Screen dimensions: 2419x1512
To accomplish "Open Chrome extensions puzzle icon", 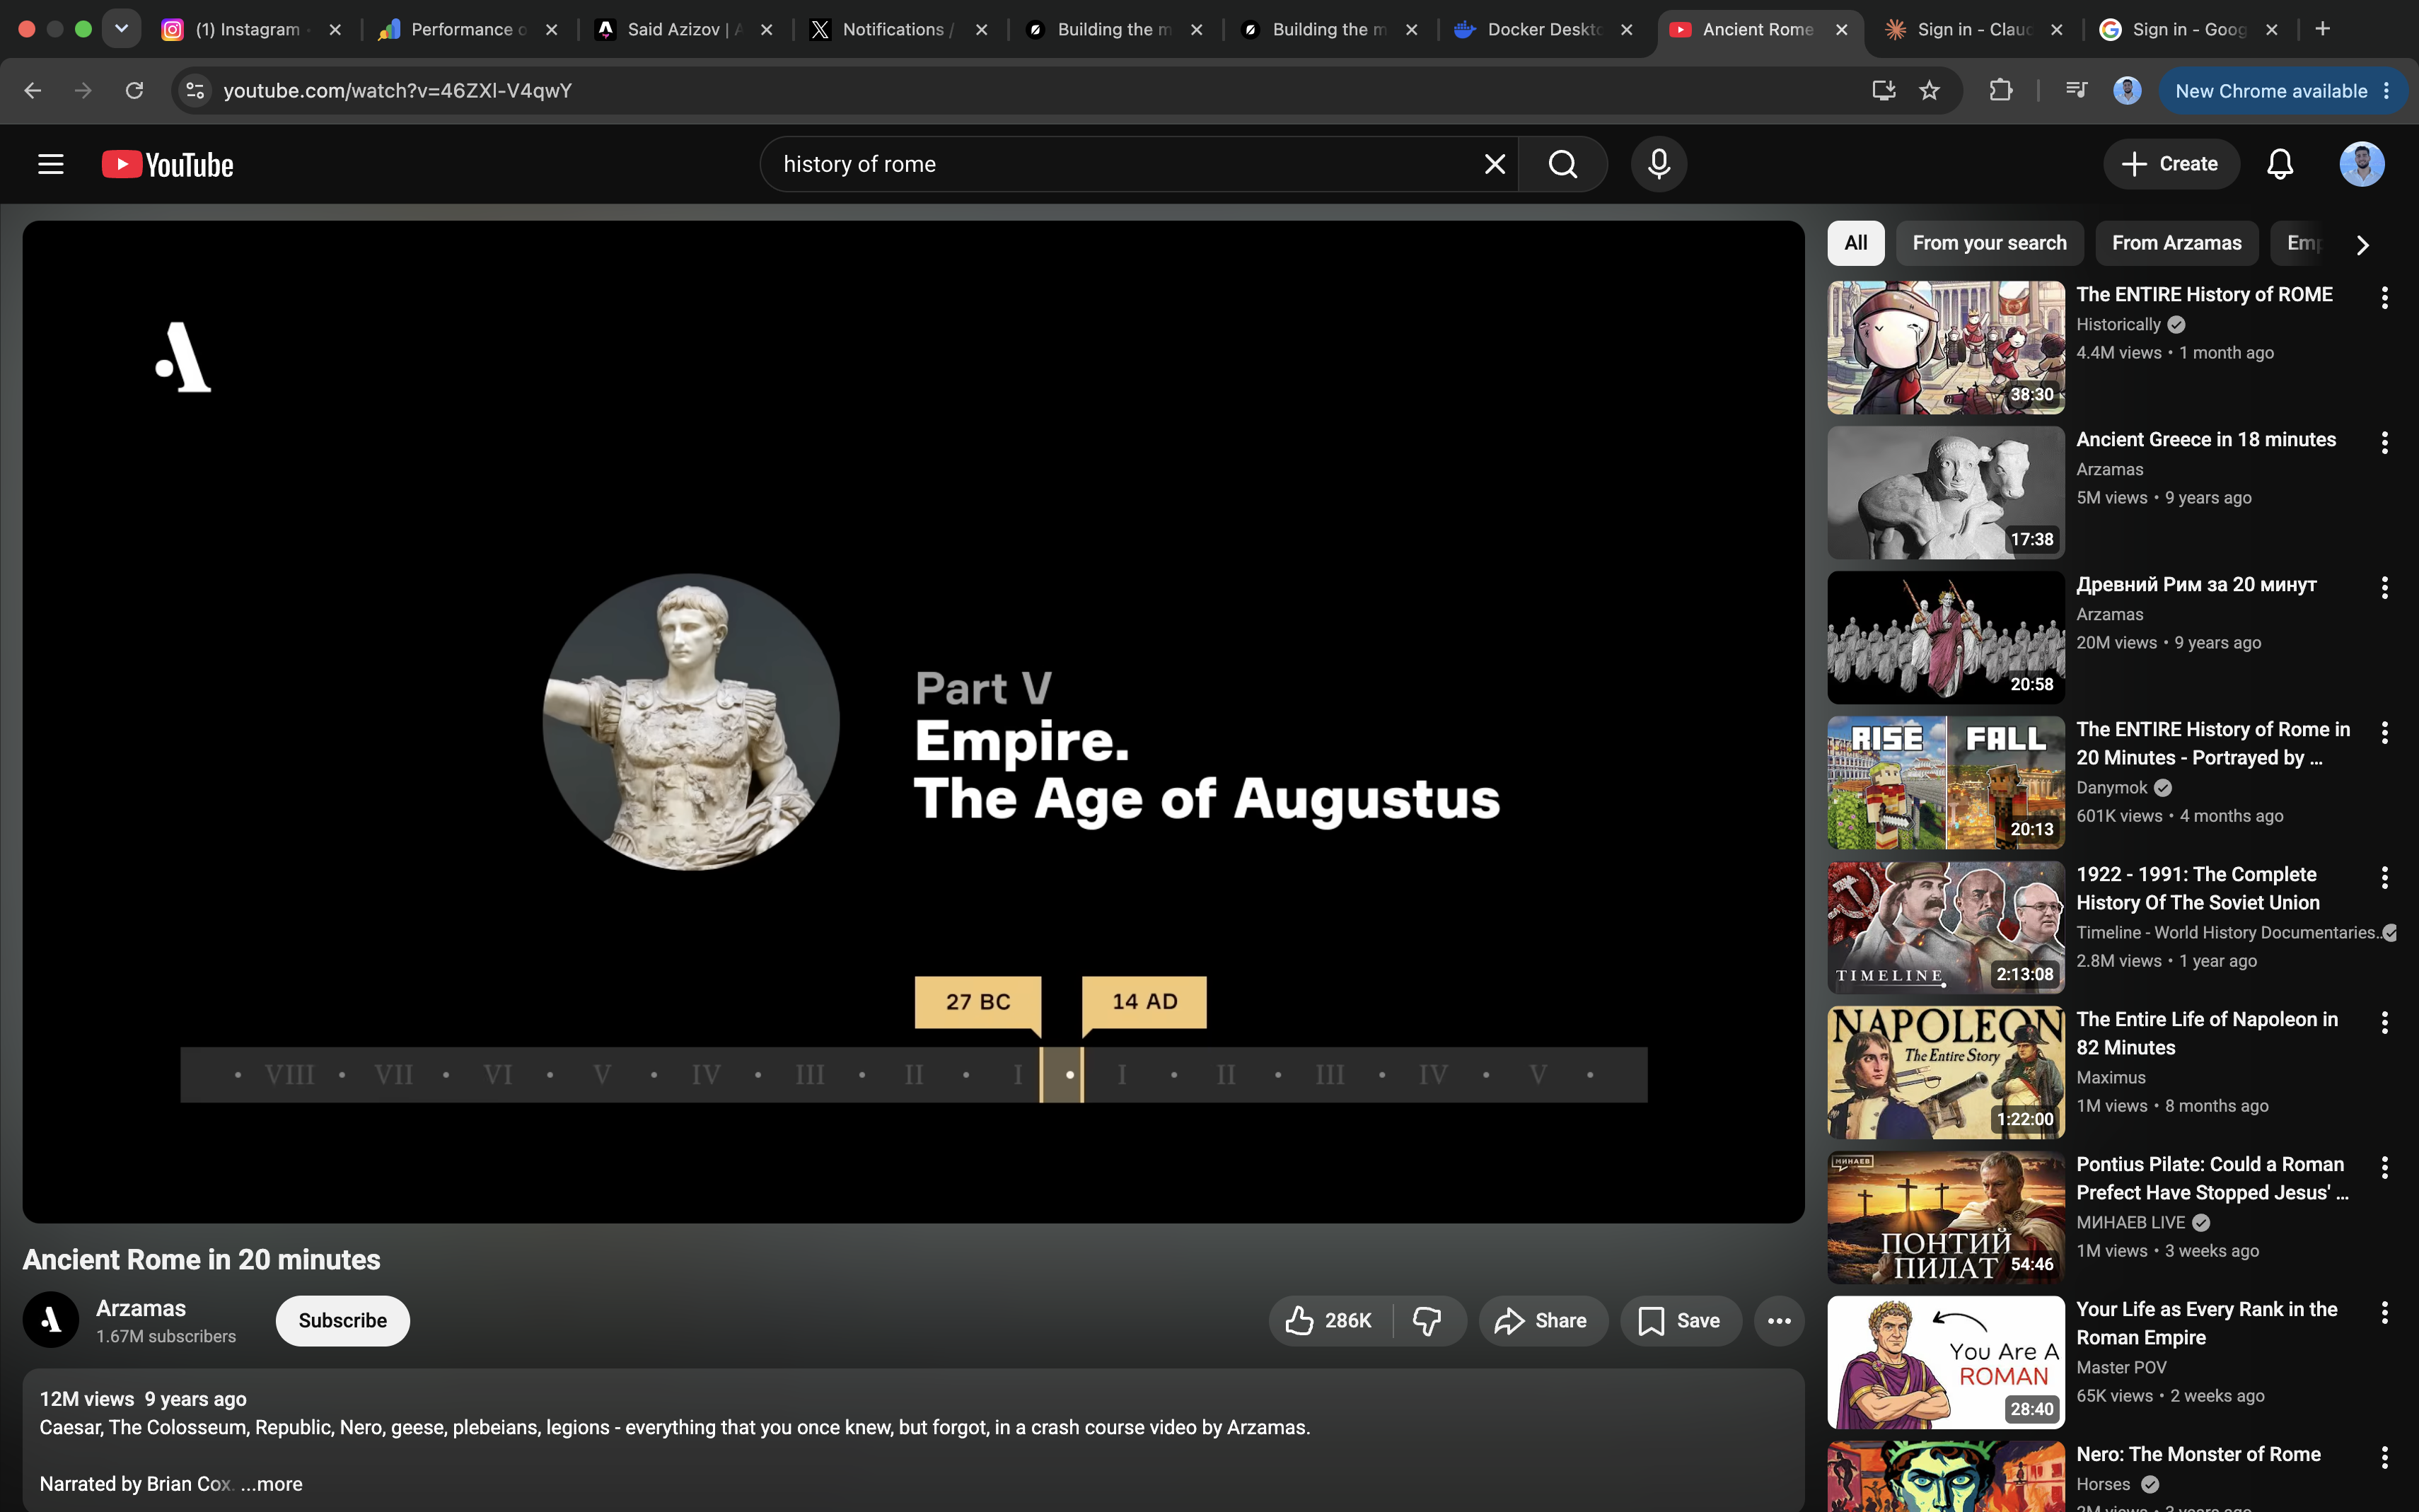I will click(x=2000, y=90).
